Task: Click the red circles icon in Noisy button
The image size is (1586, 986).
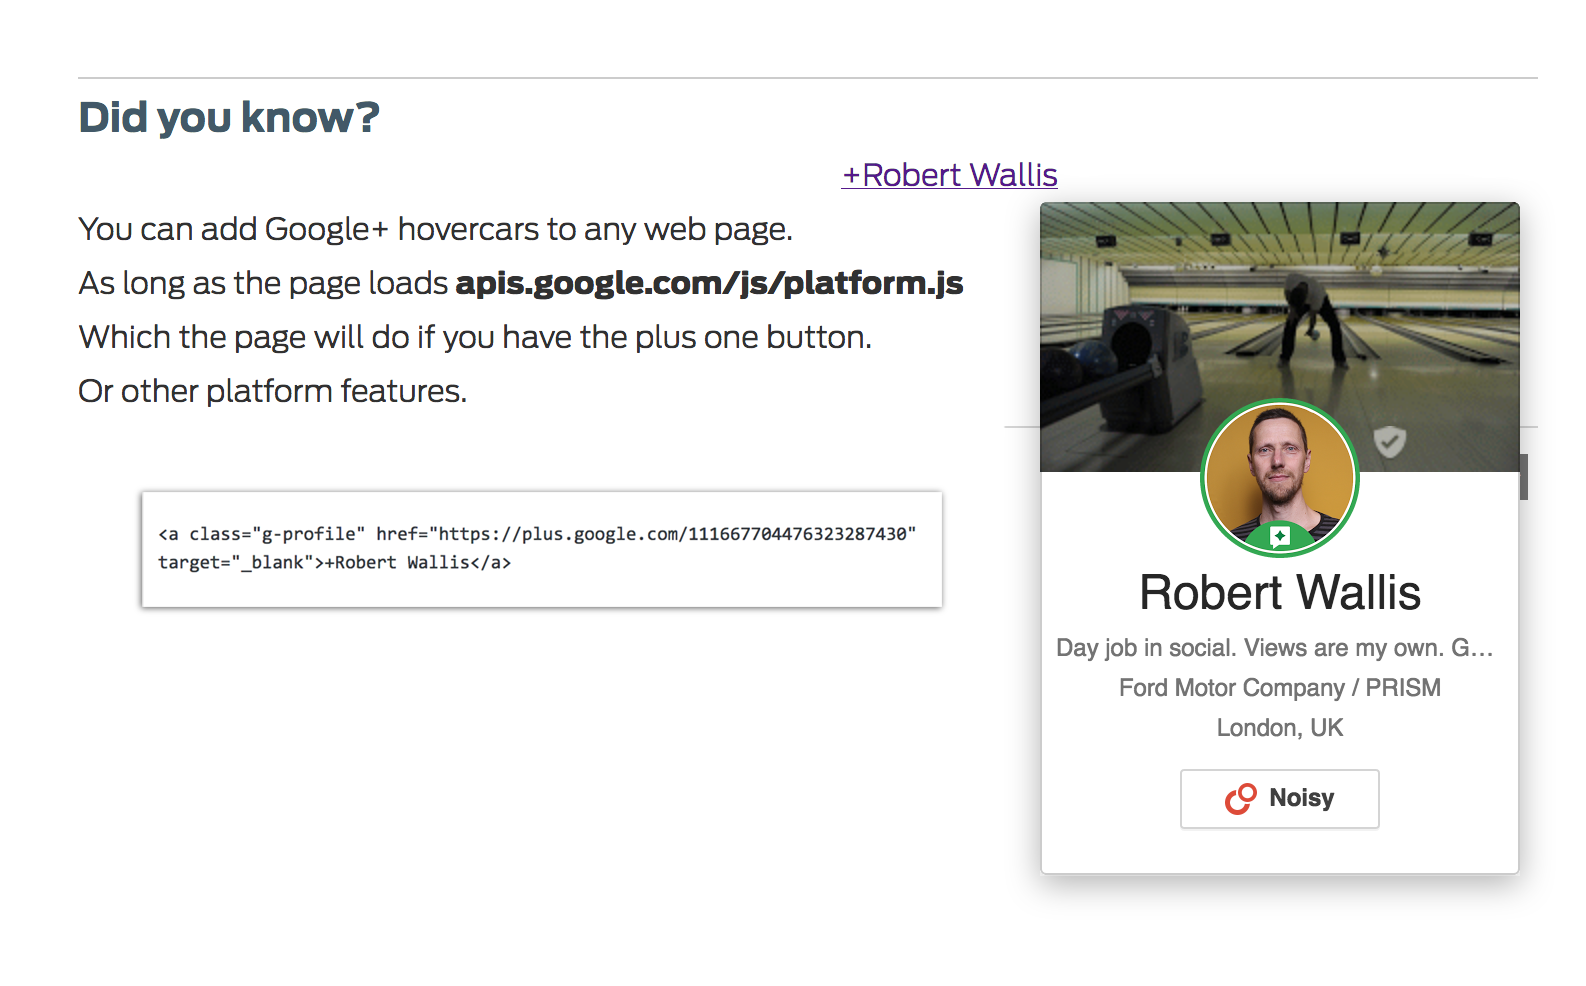Action: [x=1240, y=798]
